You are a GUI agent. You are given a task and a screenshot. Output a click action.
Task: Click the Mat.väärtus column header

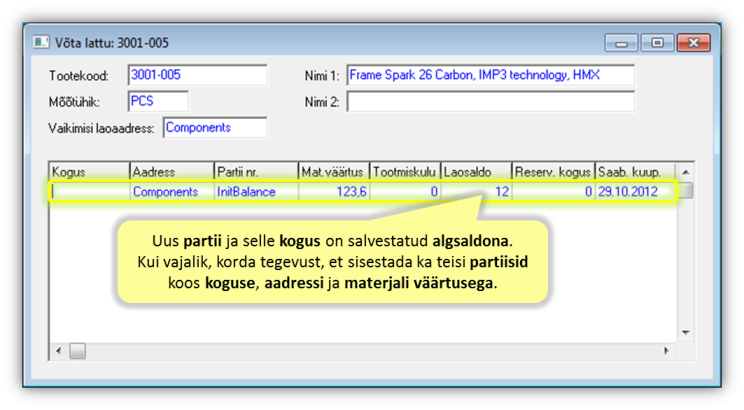pyautogui.click(x=334, y=172)
